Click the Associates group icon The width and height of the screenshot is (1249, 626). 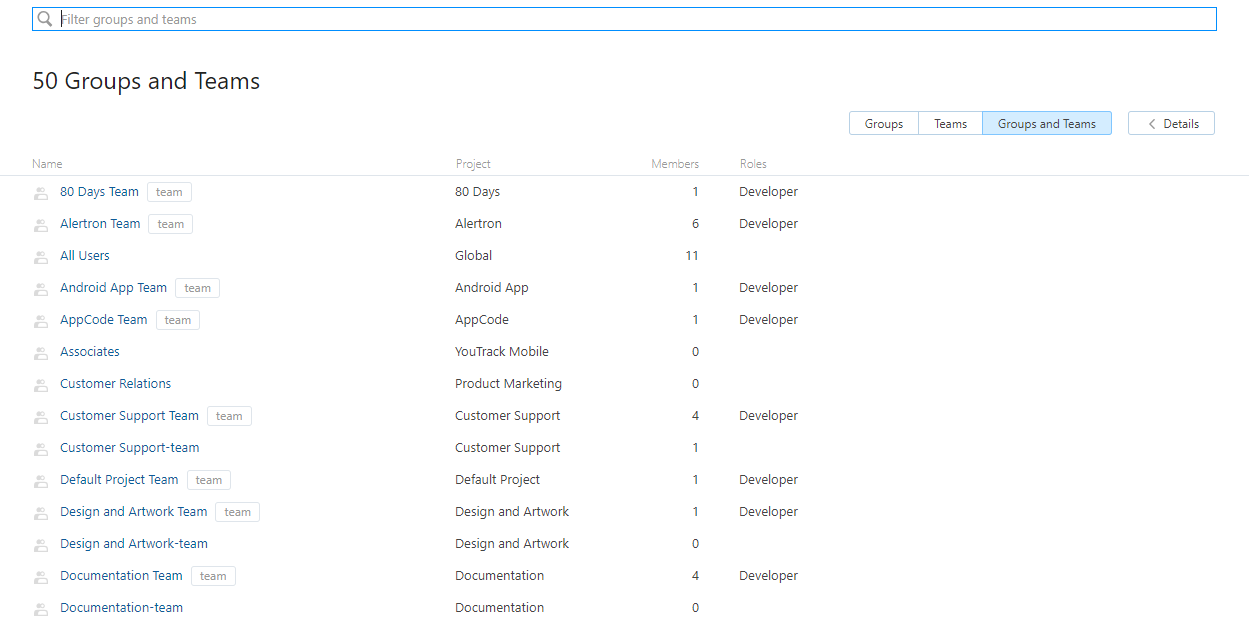point(41,352)
